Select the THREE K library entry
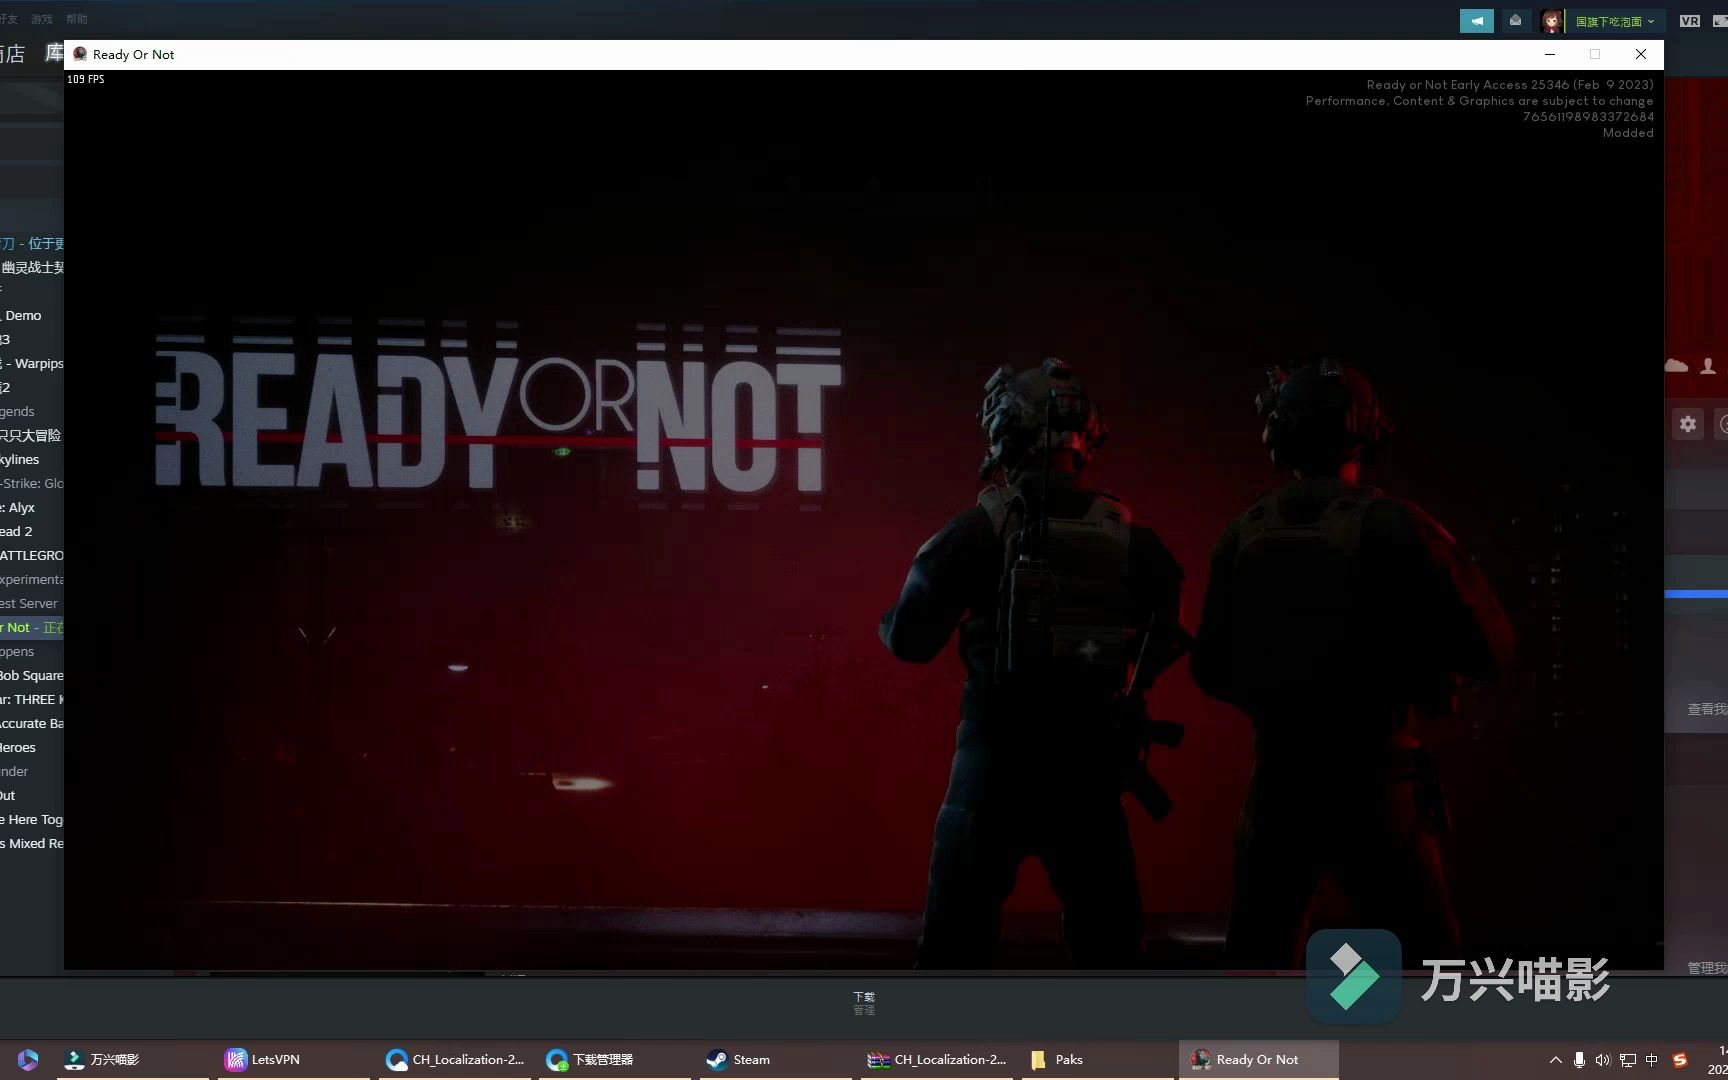1728x1080 pixels. pos(32,700)
